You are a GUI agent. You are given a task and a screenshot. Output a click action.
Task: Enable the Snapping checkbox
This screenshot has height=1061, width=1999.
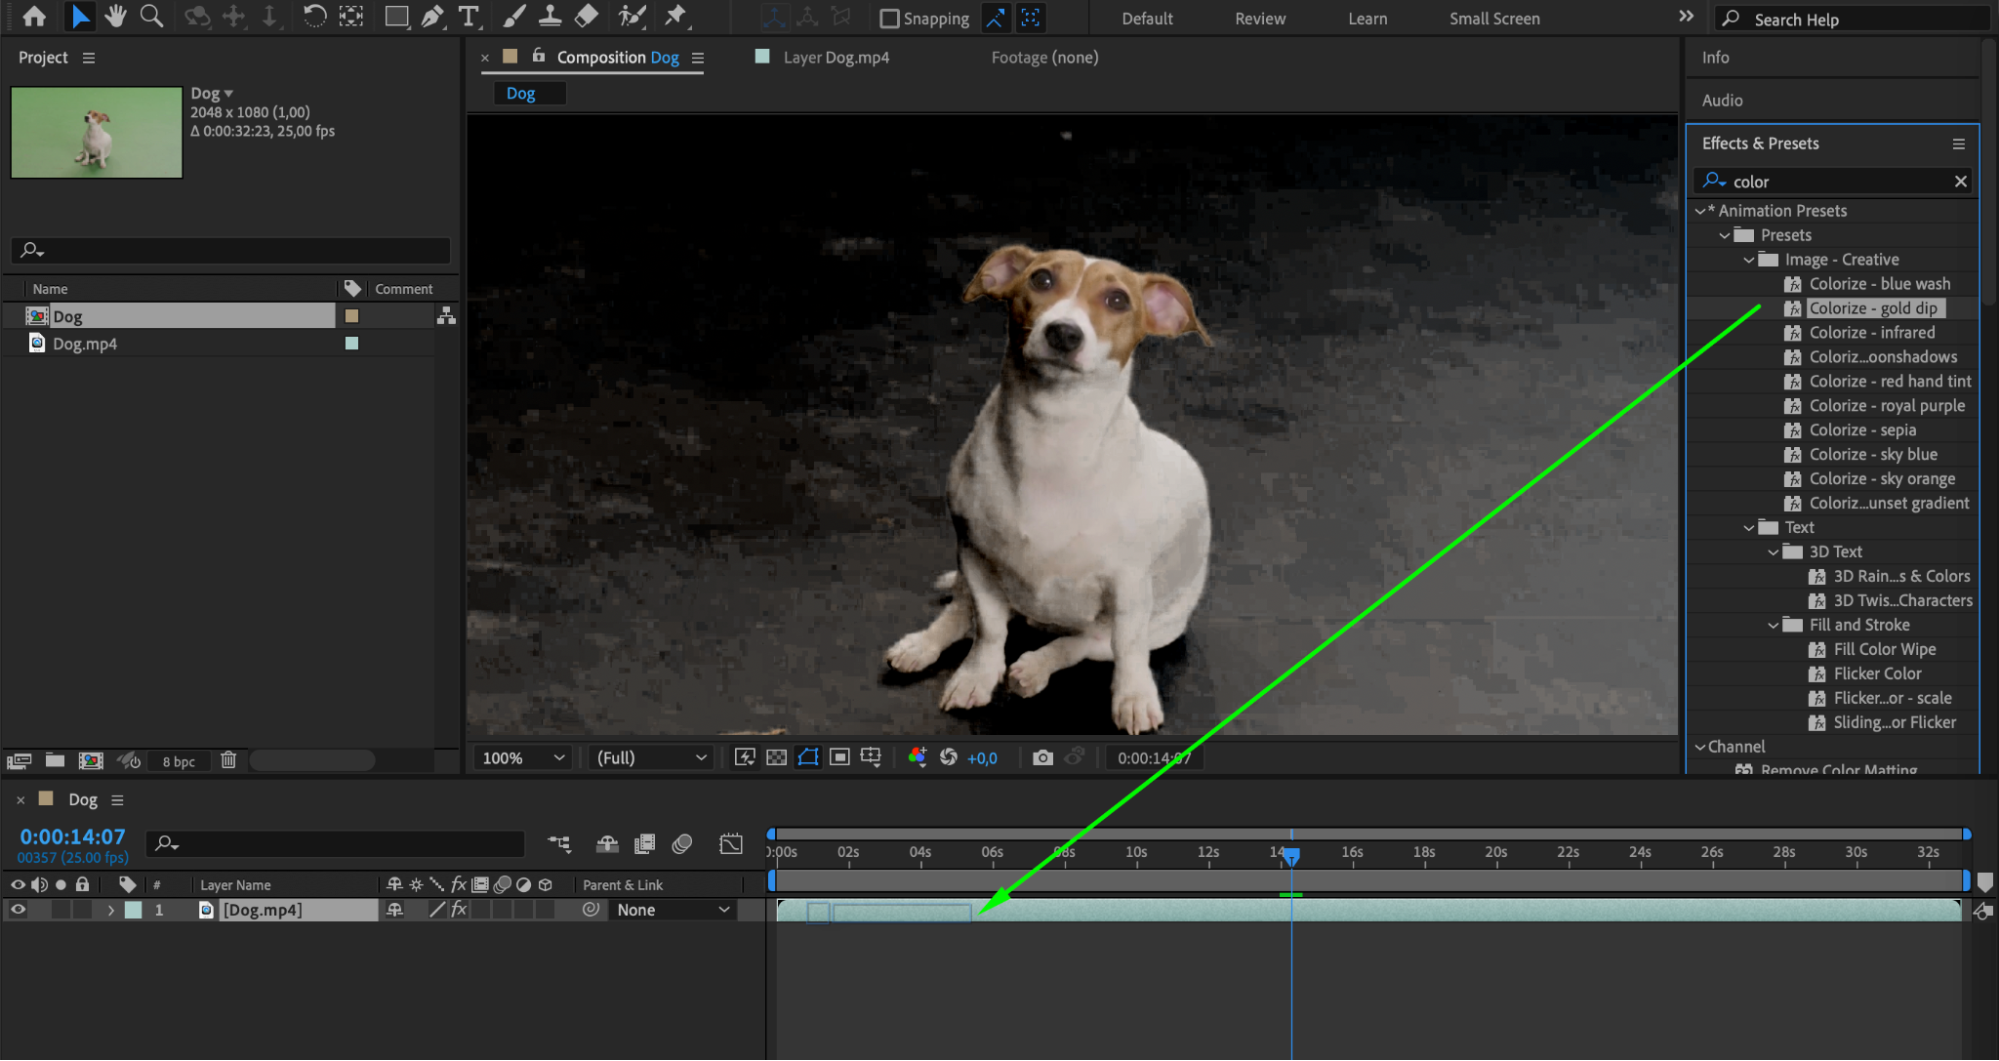click(889, 18)
